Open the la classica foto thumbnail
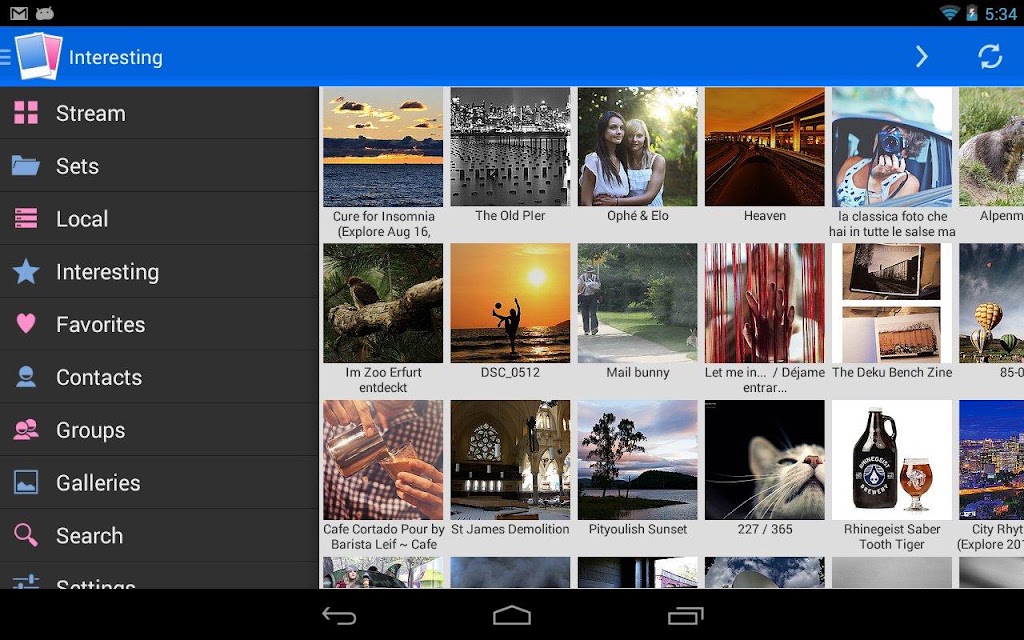The height and width of the screenshot is (640, 1024). point(892,147)
